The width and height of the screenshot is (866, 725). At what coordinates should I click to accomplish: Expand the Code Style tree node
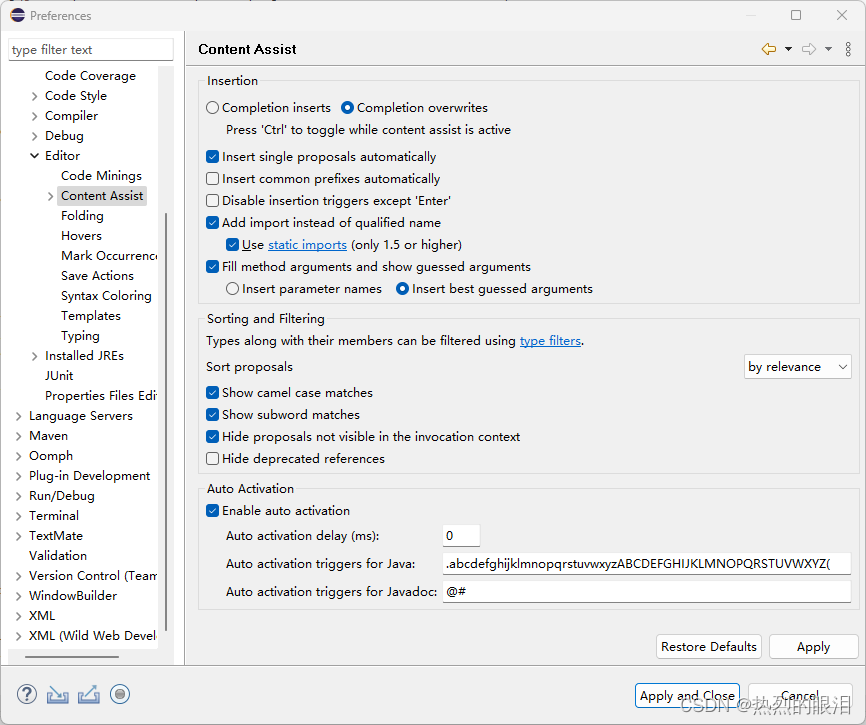tap(35, 96)
